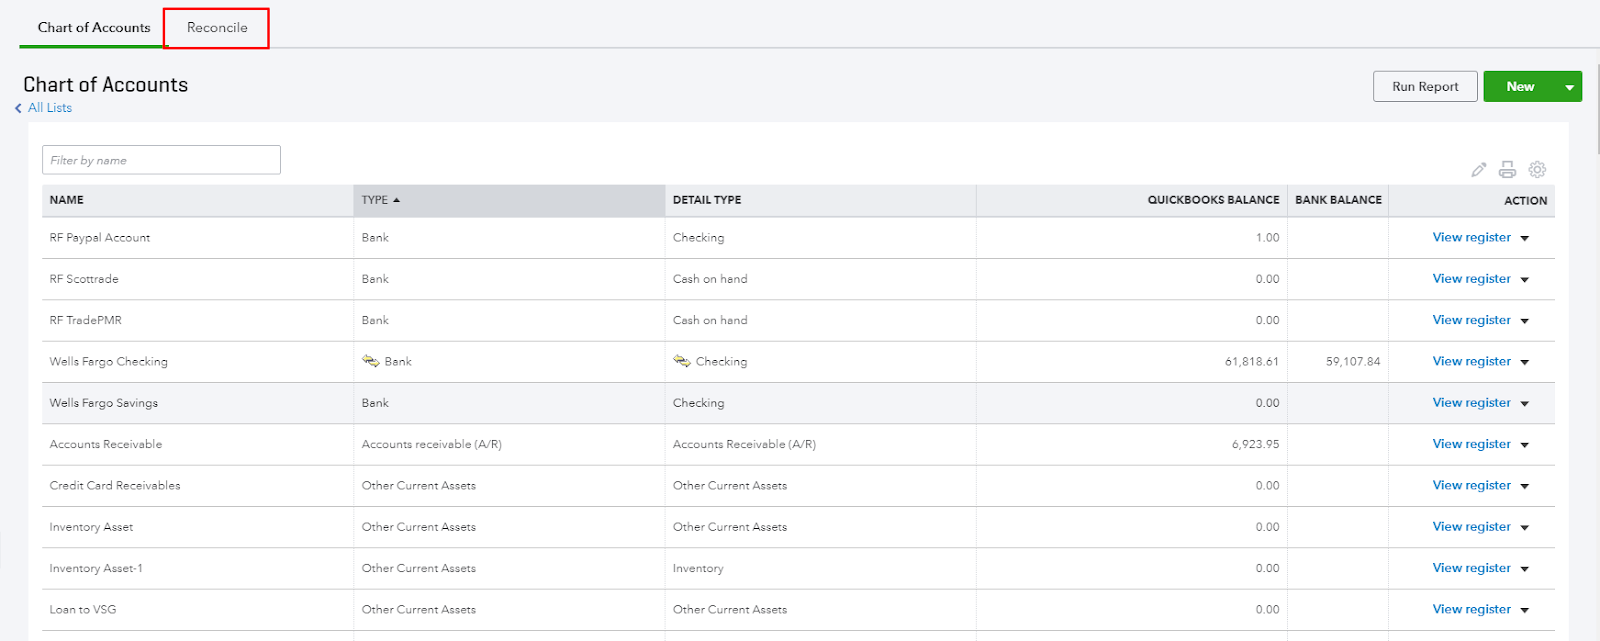
Task: Open View register for Wells Fargo Savings
Action: click(1471, 402)
